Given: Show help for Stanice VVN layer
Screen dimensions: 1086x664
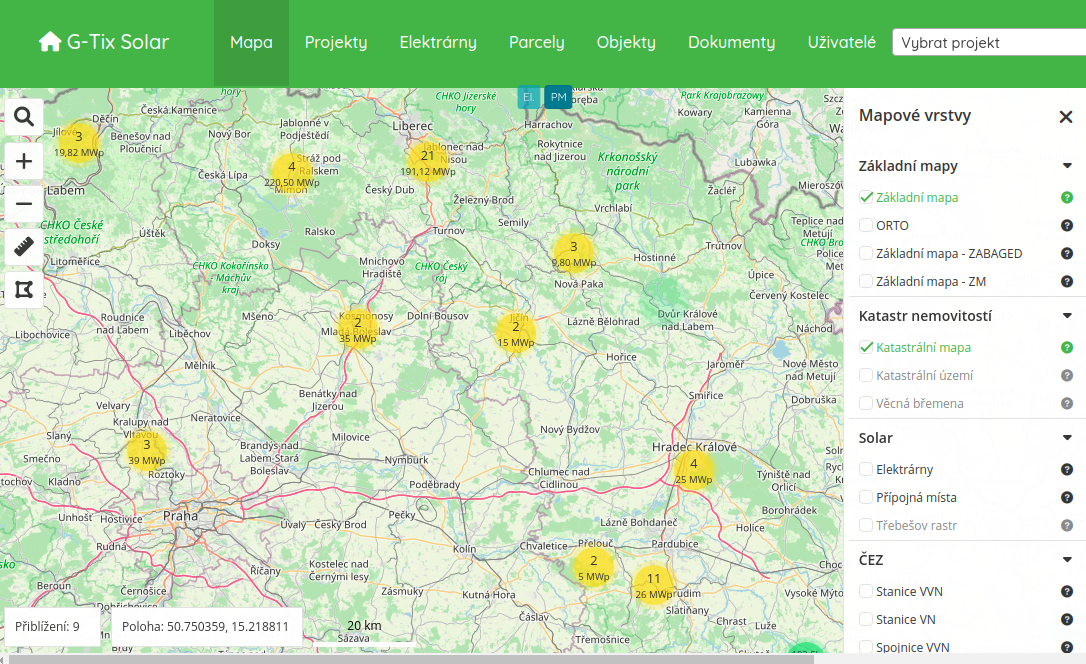Looking at the screenshot, I should tap(1067, 591).
